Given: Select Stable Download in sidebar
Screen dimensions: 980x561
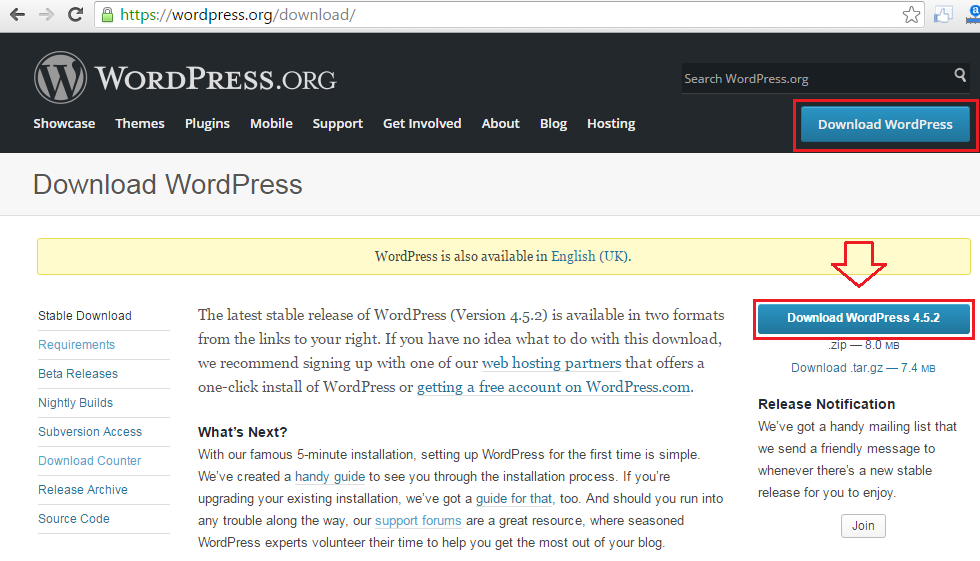Looking at the screenshot, I should [85, 315].
